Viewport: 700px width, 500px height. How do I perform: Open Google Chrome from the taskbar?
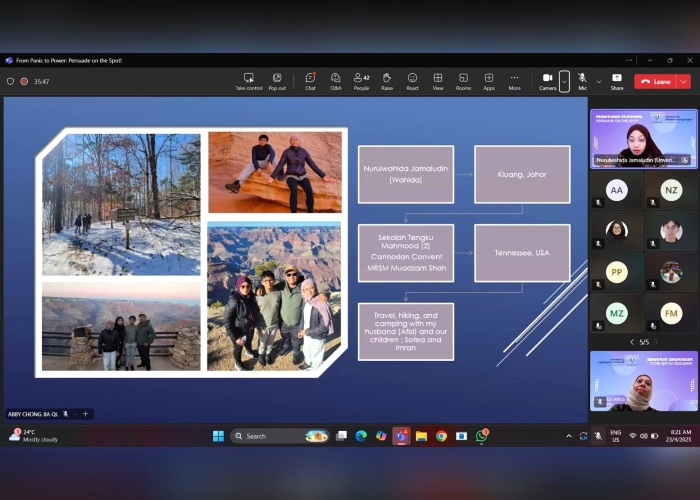click(441, 436)
